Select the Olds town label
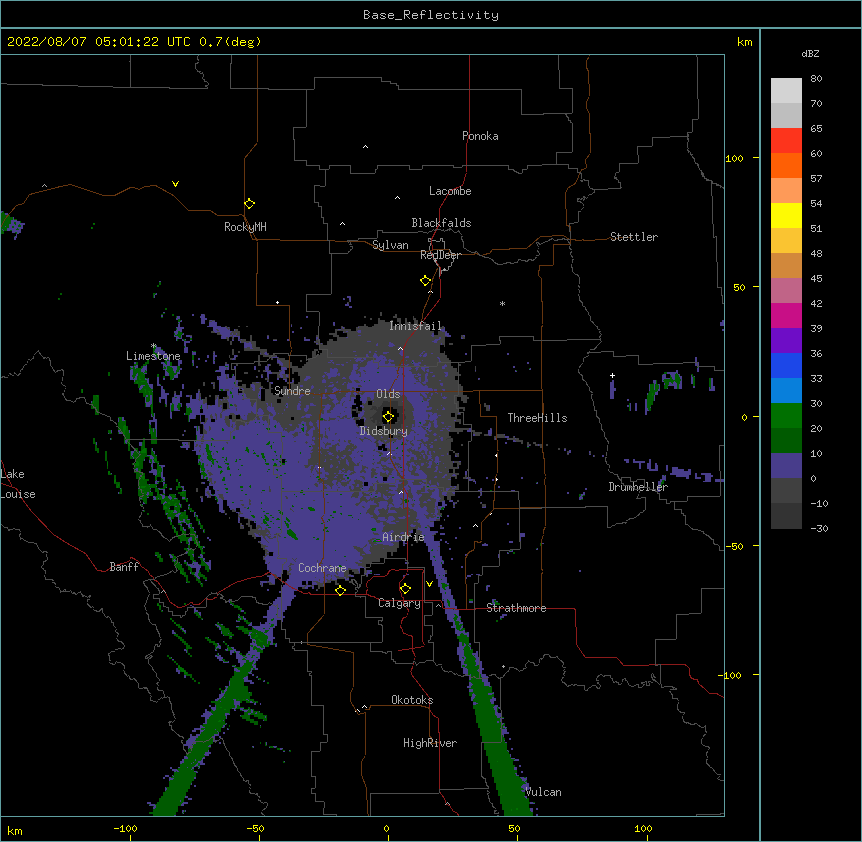 pyautogui.click(x=388, y=394)
